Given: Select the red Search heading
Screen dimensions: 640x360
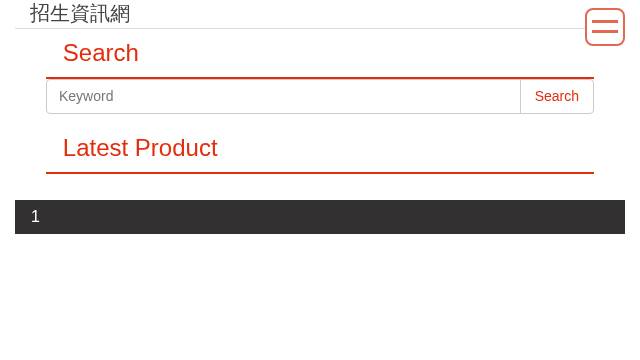Looking at the screenshot, I should pyautogui.click(x=101, y=53).
